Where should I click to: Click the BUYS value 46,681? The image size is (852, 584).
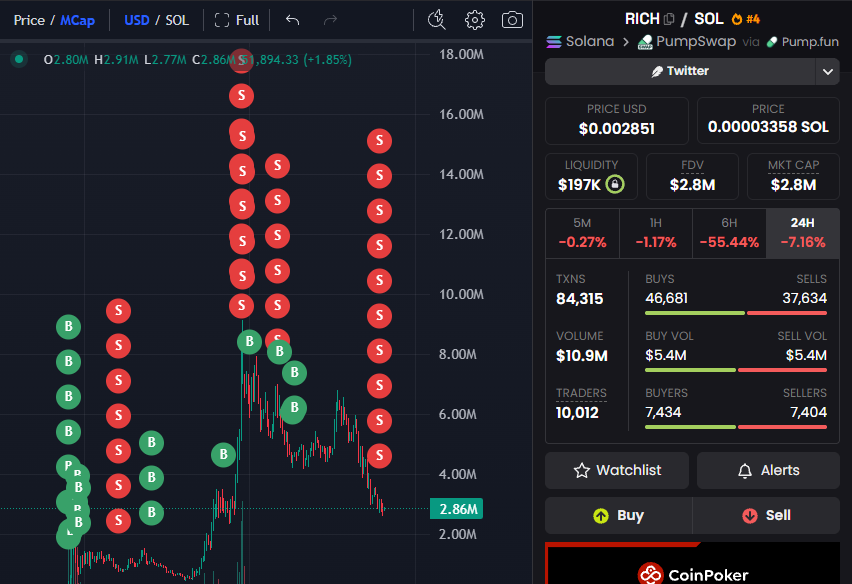pyautogui.click(x=666, y=298)
